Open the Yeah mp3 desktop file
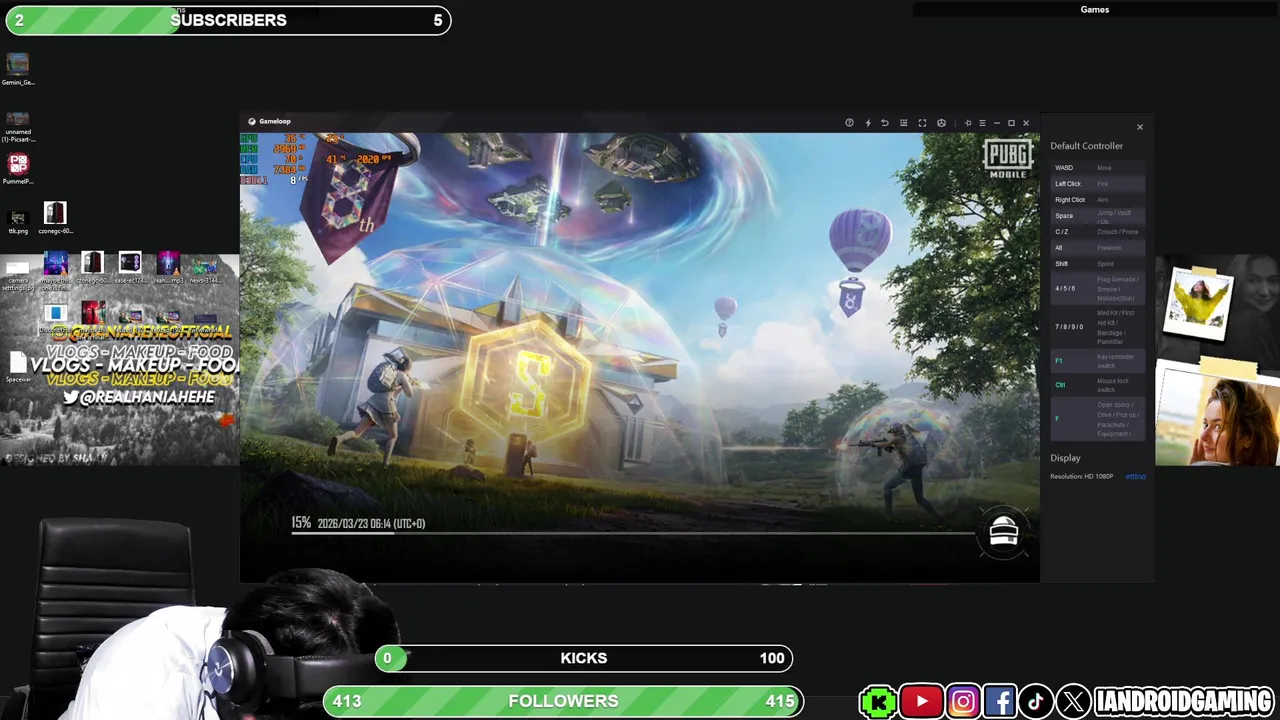The image size is (1280, 720). pyautogui.click(x=168, y=269)
